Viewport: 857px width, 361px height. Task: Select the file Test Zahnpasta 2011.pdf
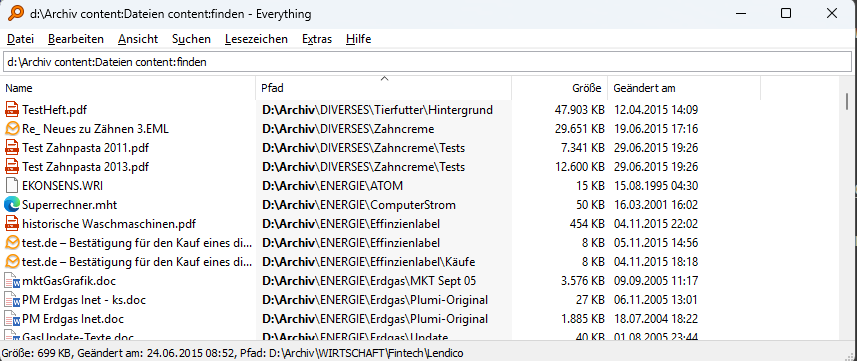[x=85, y=148]
